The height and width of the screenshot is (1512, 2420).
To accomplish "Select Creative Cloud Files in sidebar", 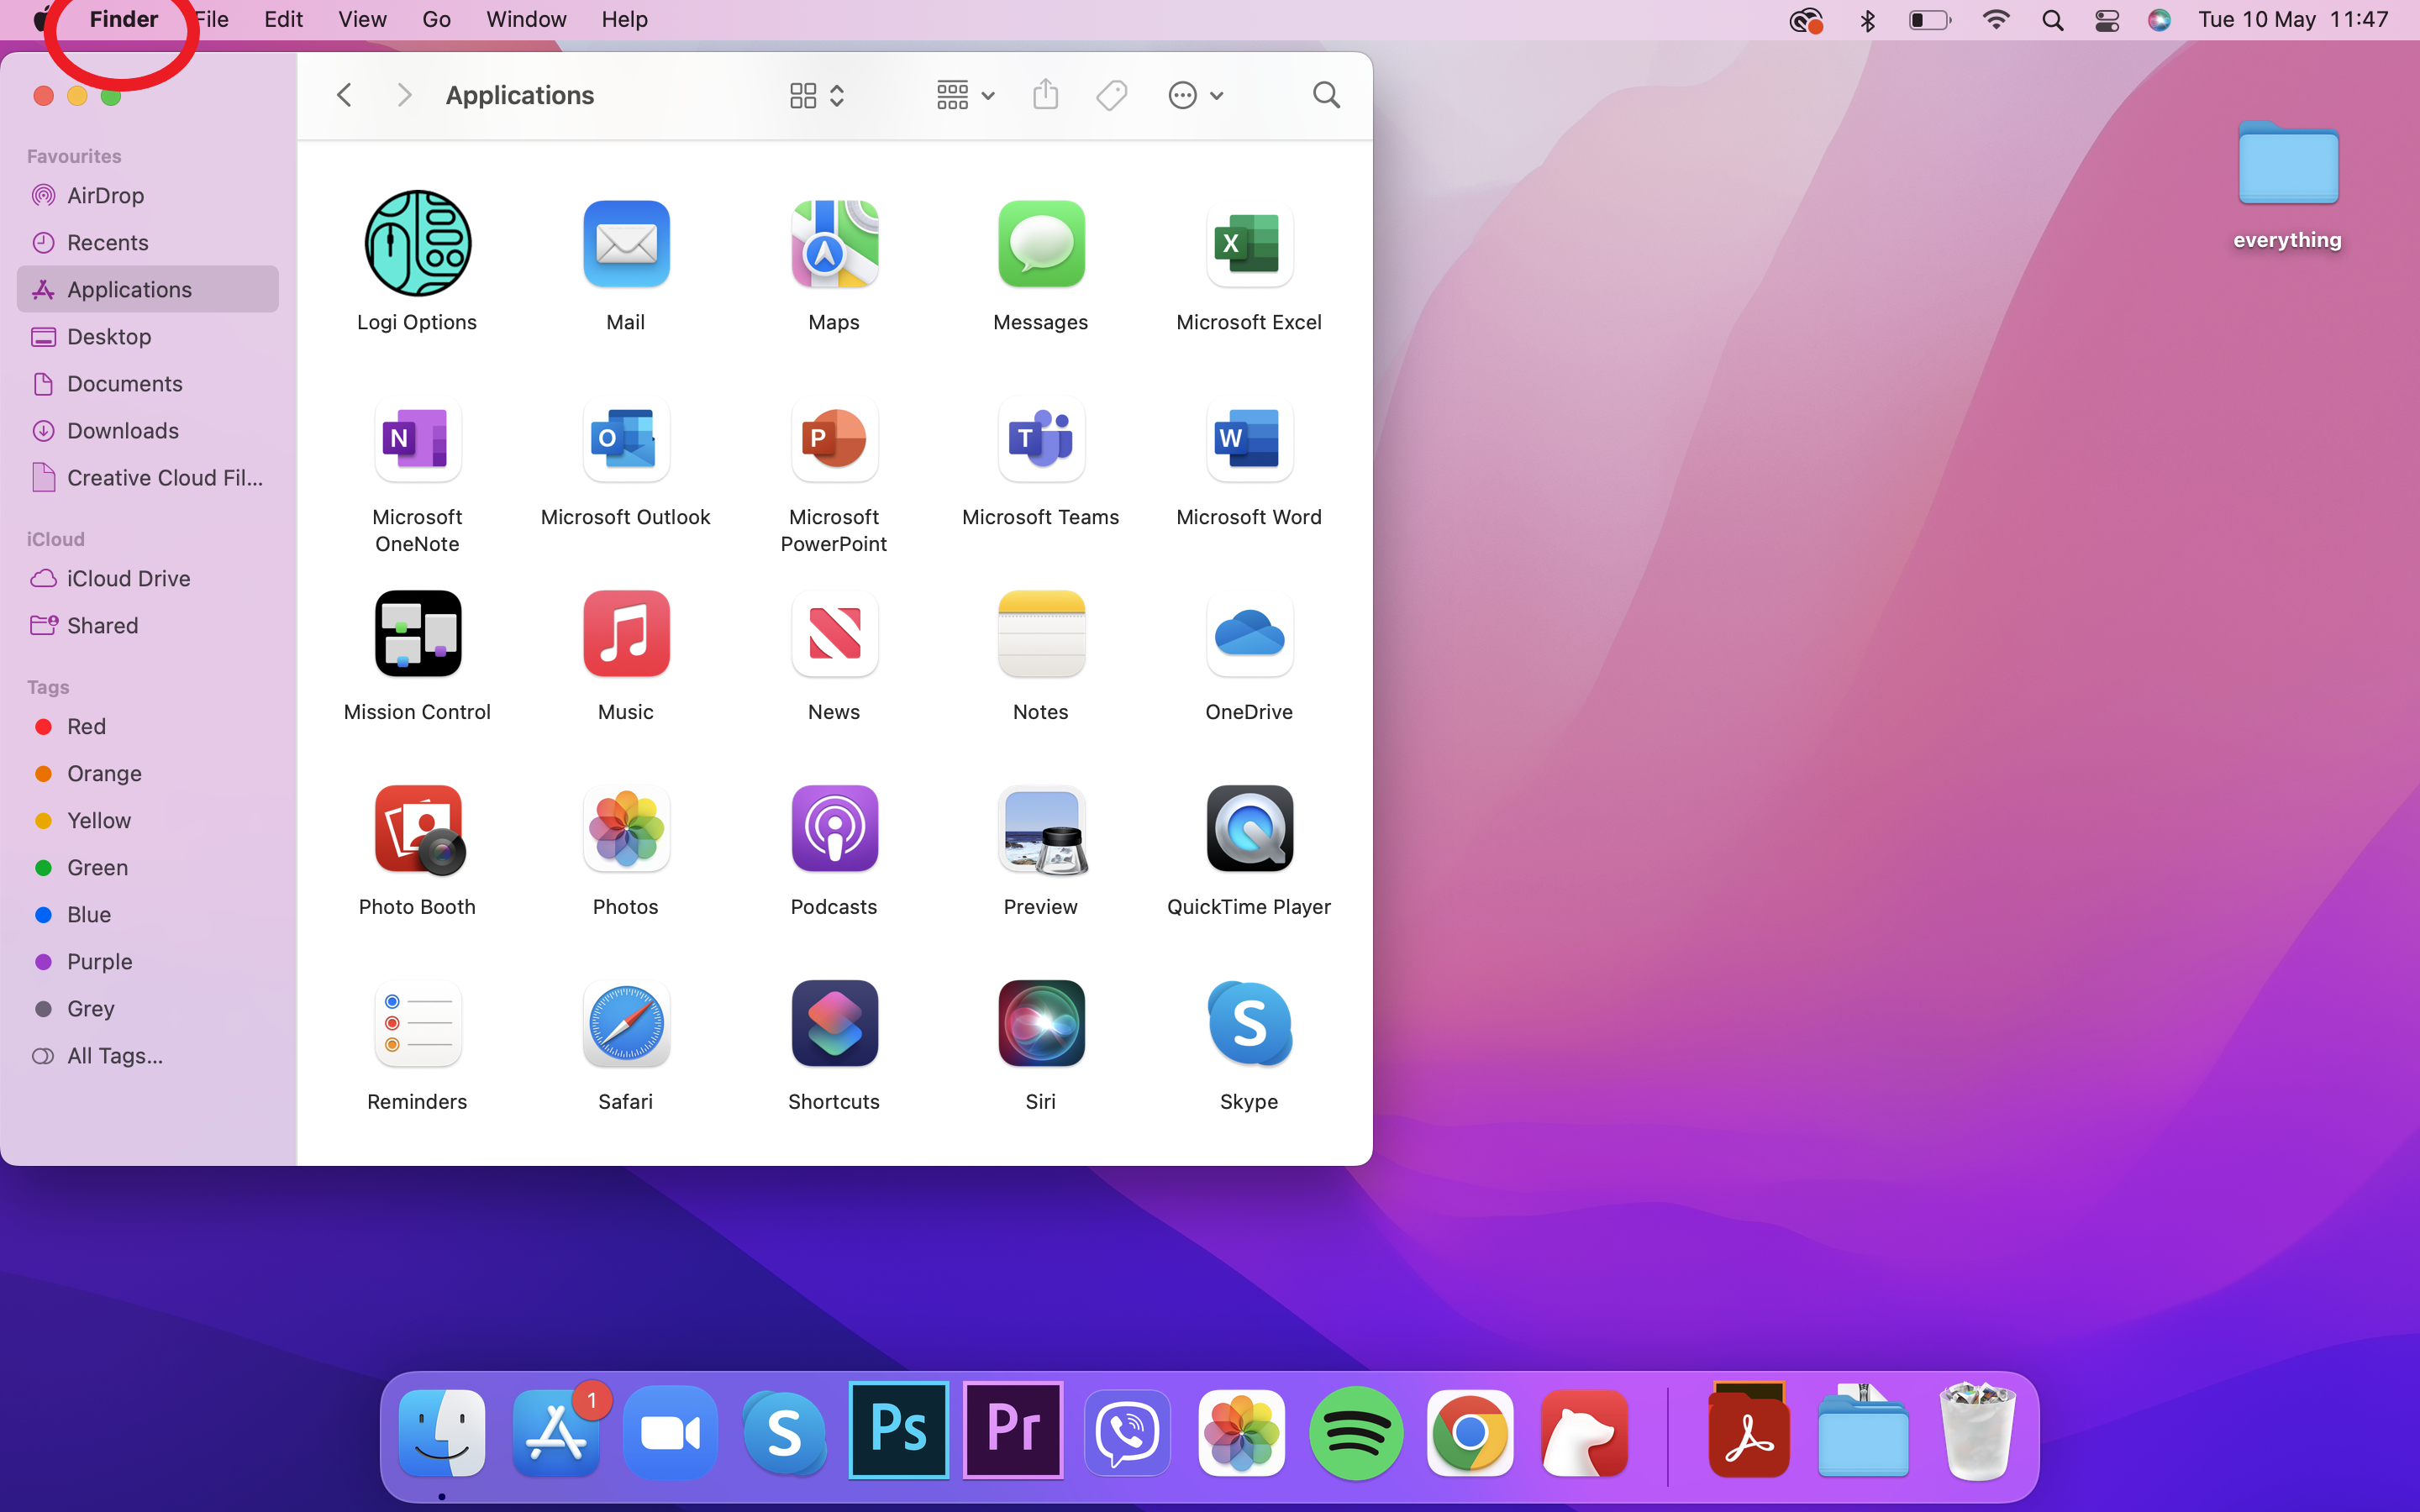I will point(148,477).
